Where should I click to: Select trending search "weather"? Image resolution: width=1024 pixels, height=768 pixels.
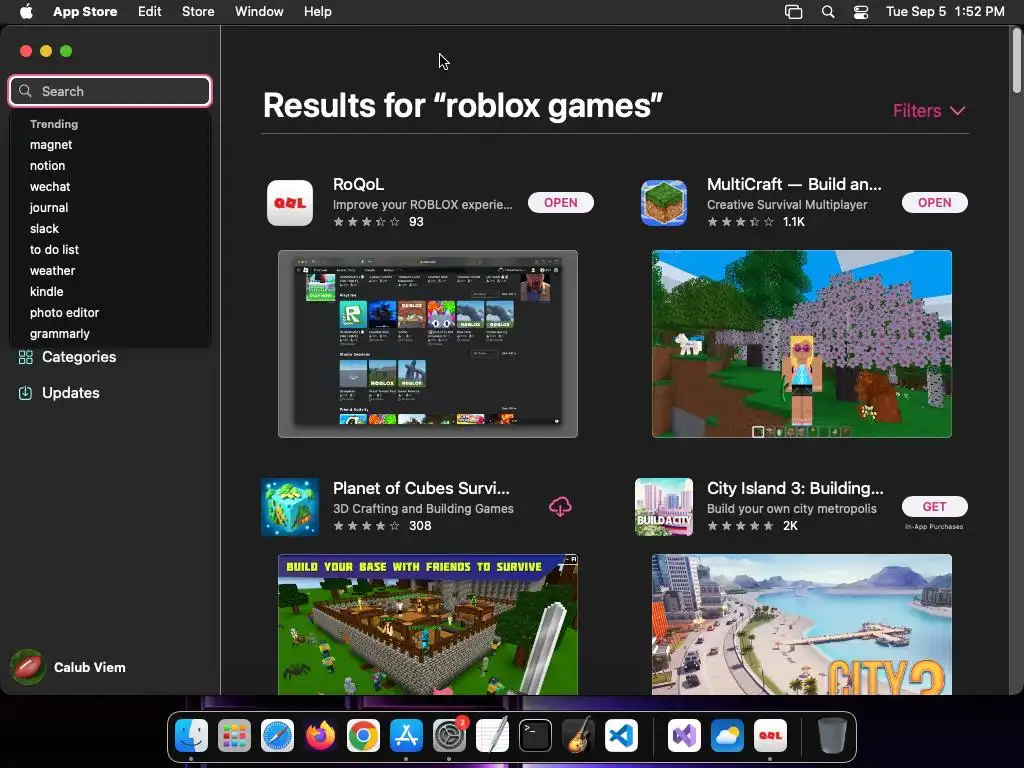click(52, 270)
